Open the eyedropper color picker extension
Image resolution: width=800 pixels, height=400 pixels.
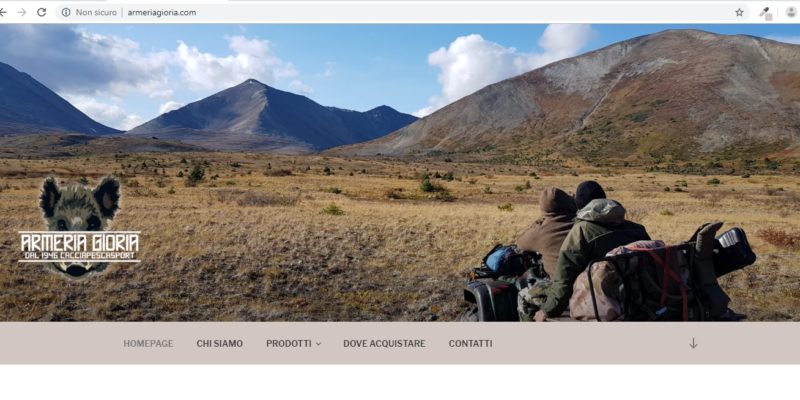(765, 13)
